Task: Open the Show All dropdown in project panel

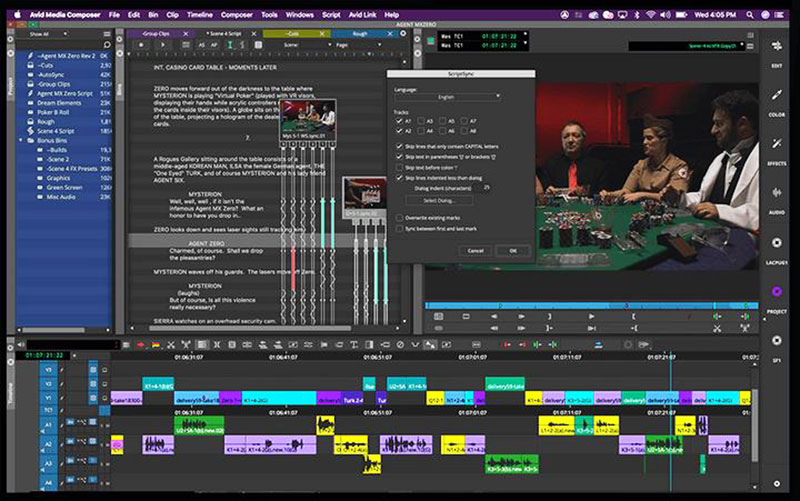Action: click(x=47, y=34)
